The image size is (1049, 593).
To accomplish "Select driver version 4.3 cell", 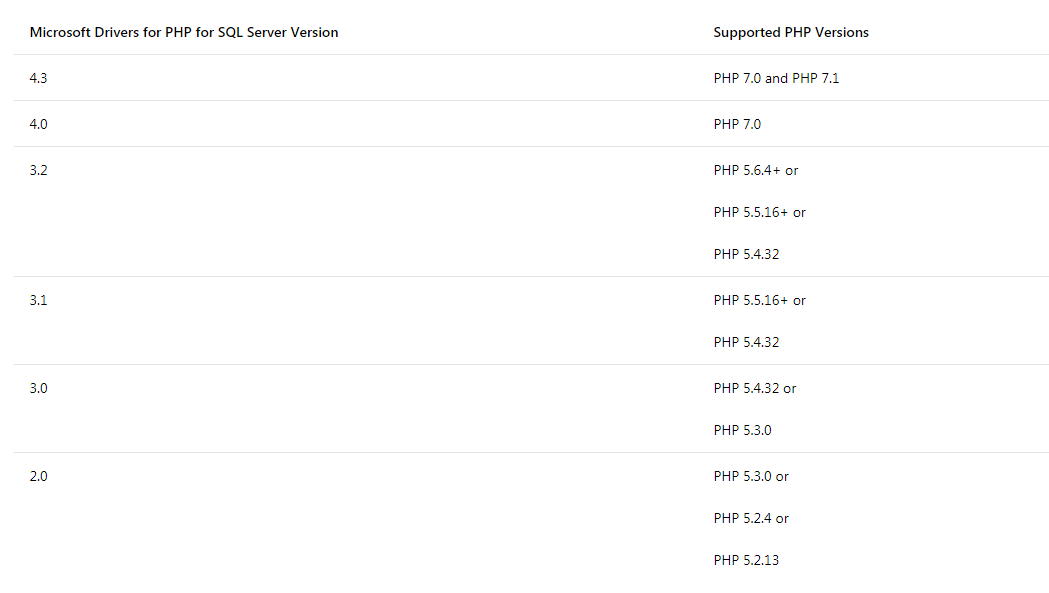I will tap(39, 78).
